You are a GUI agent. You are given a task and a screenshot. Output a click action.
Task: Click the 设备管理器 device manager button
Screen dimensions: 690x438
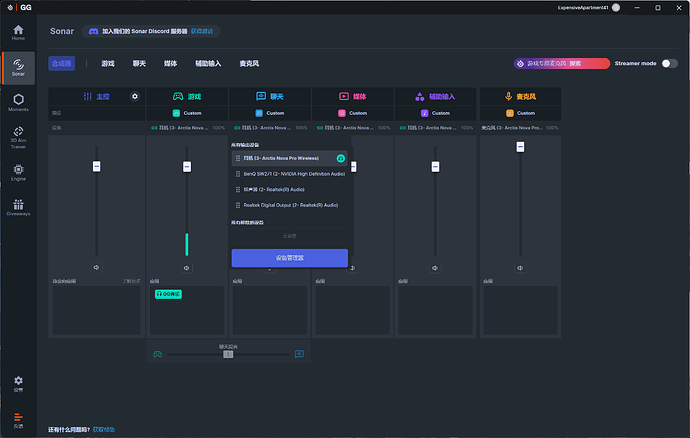(x=289, y=257)
